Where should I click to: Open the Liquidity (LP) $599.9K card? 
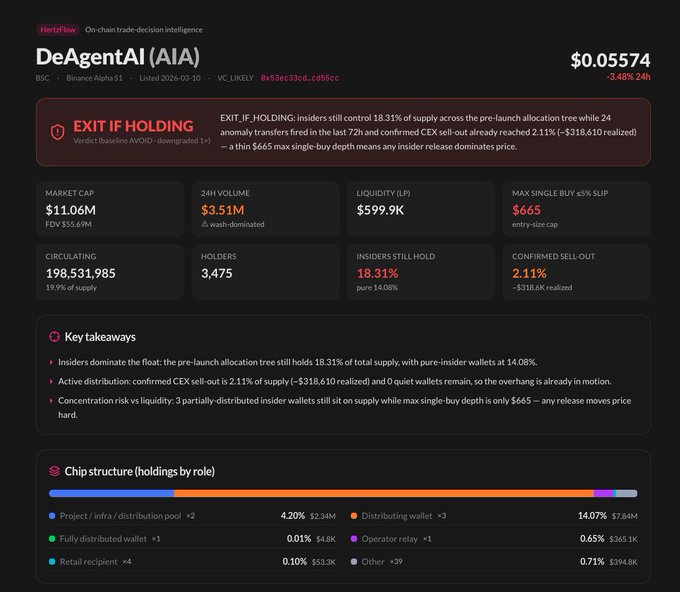421,209
